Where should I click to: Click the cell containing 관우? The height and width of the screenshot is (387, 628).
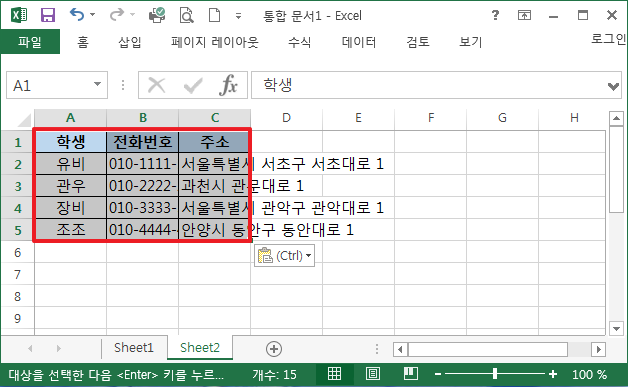70,186
